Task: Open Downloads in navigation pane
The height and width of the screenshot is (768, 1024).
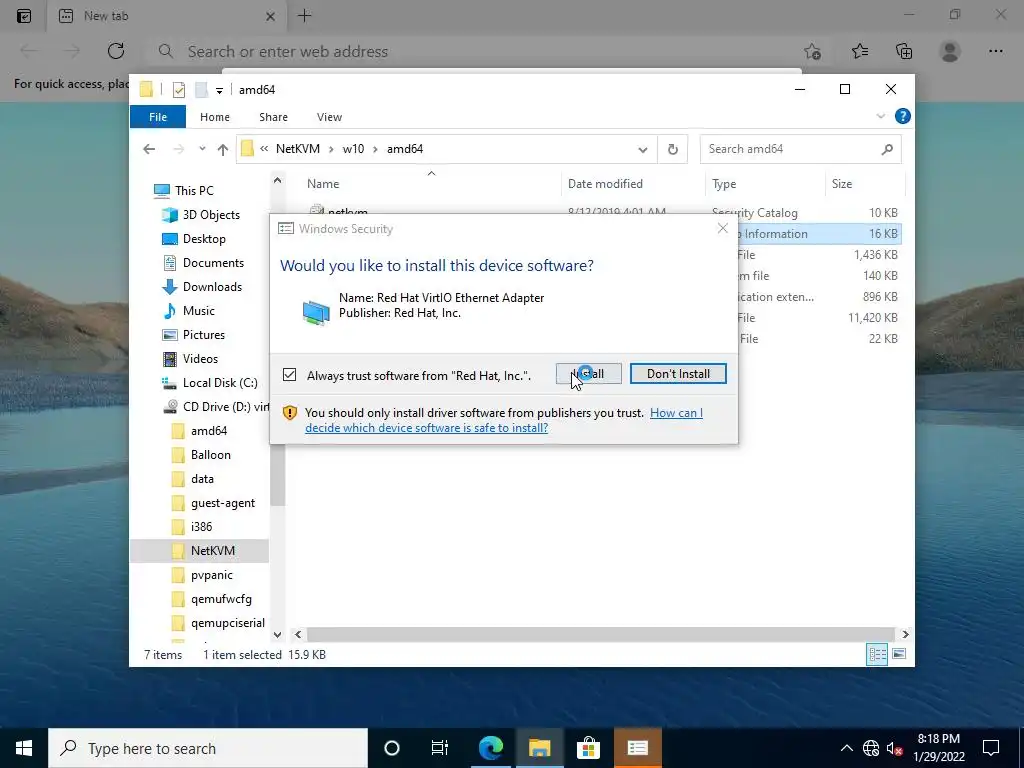Action: (212, 287)
